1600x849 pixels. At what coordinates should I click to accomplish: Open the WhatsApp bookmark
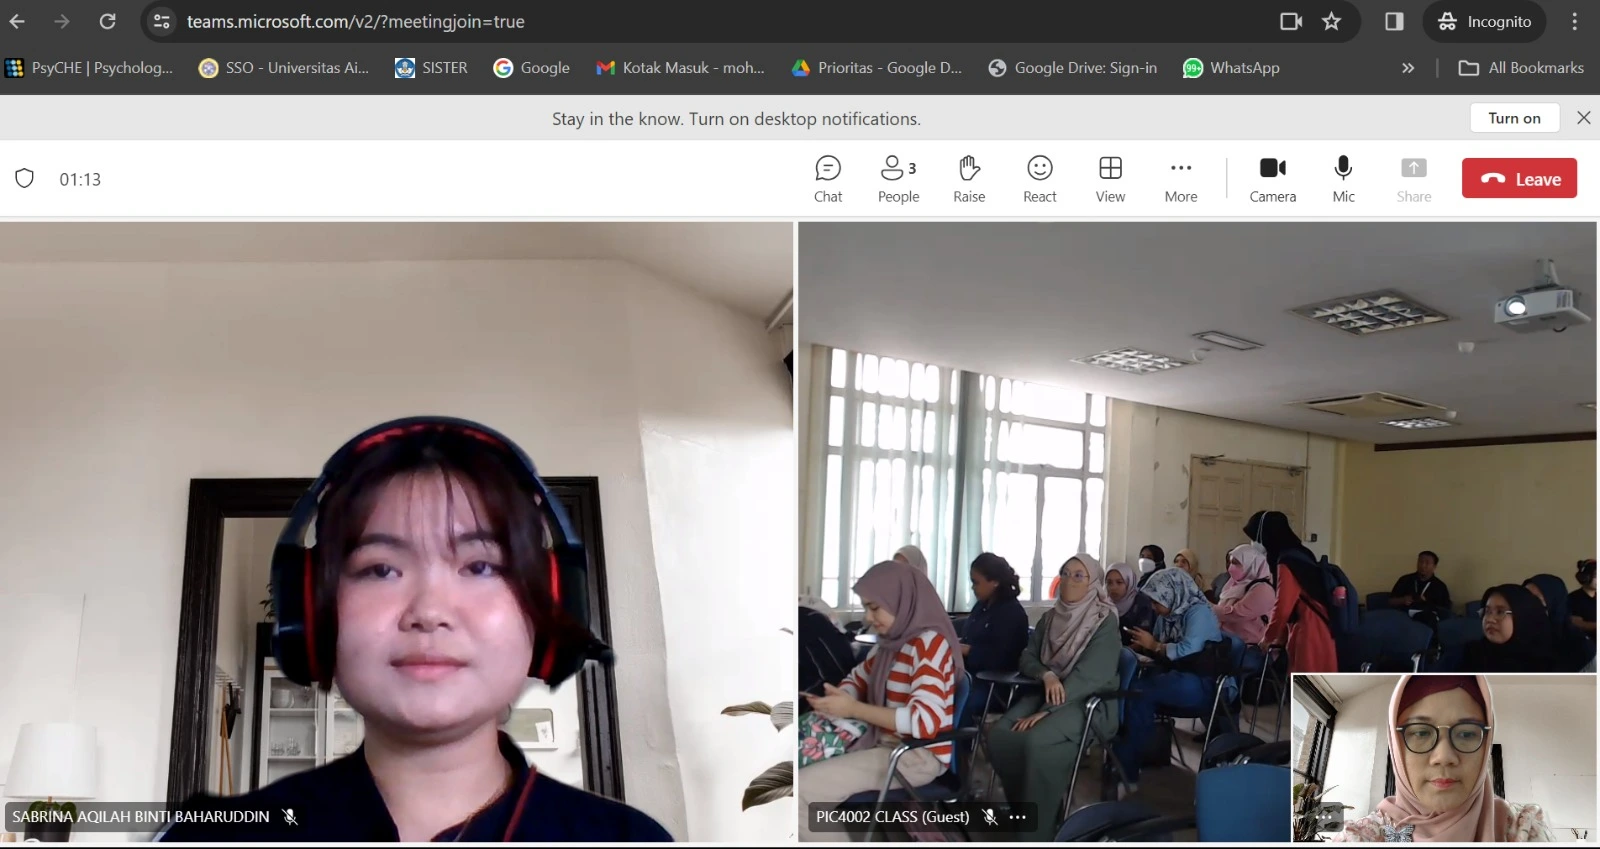click(1231, 68)
